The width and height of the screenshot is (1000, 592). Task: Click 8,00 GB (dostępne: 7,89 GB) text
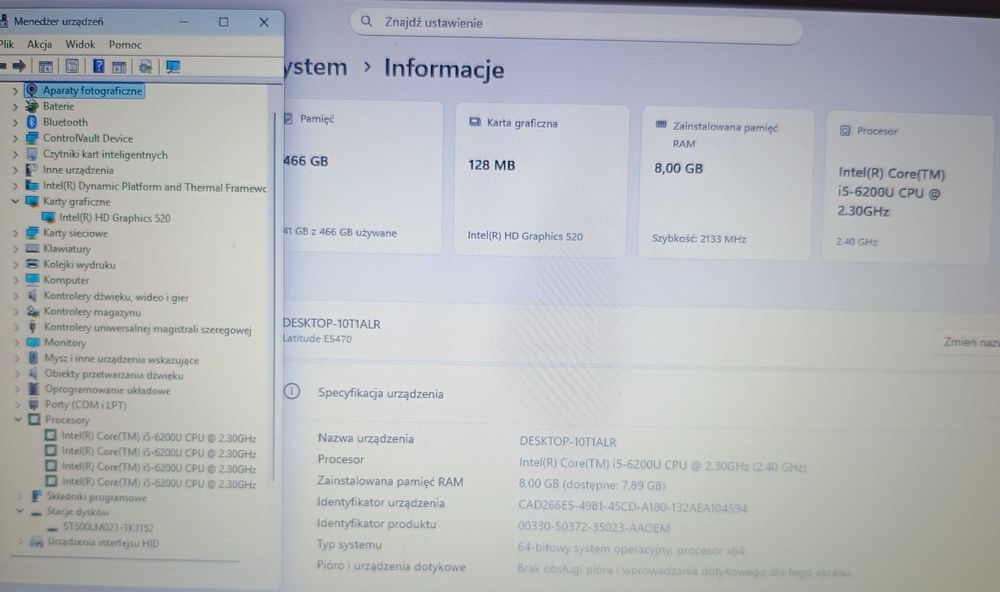[592, 485]
